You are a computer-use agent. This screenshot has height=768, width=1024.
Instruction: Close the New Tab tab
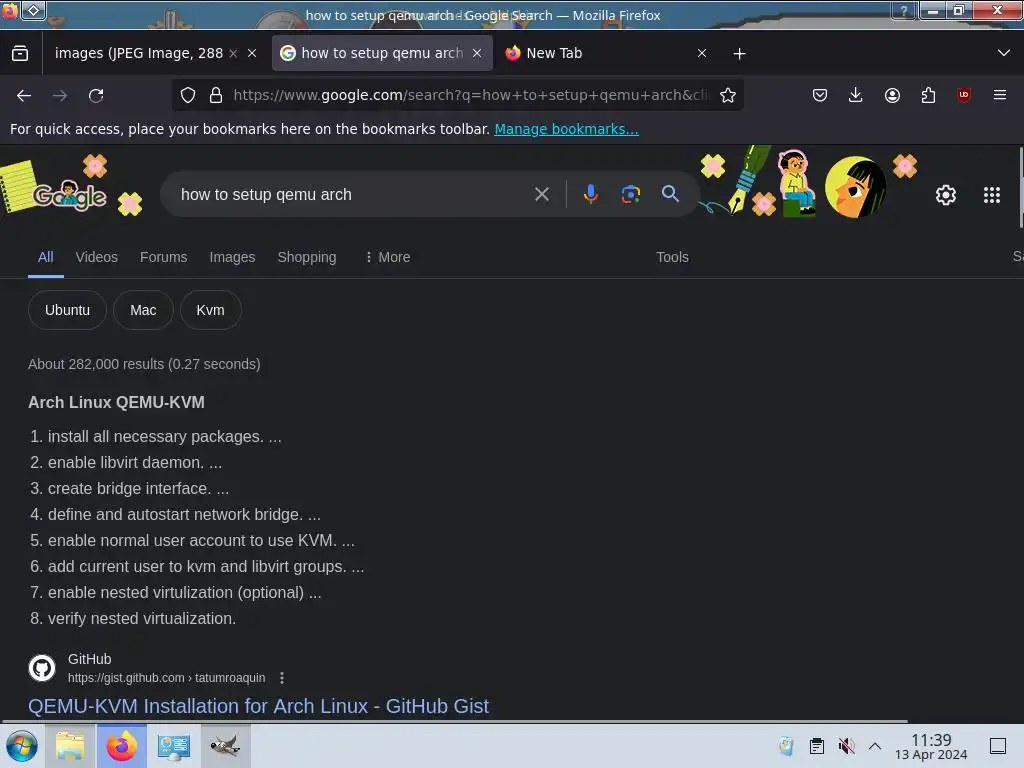[702, 54]
